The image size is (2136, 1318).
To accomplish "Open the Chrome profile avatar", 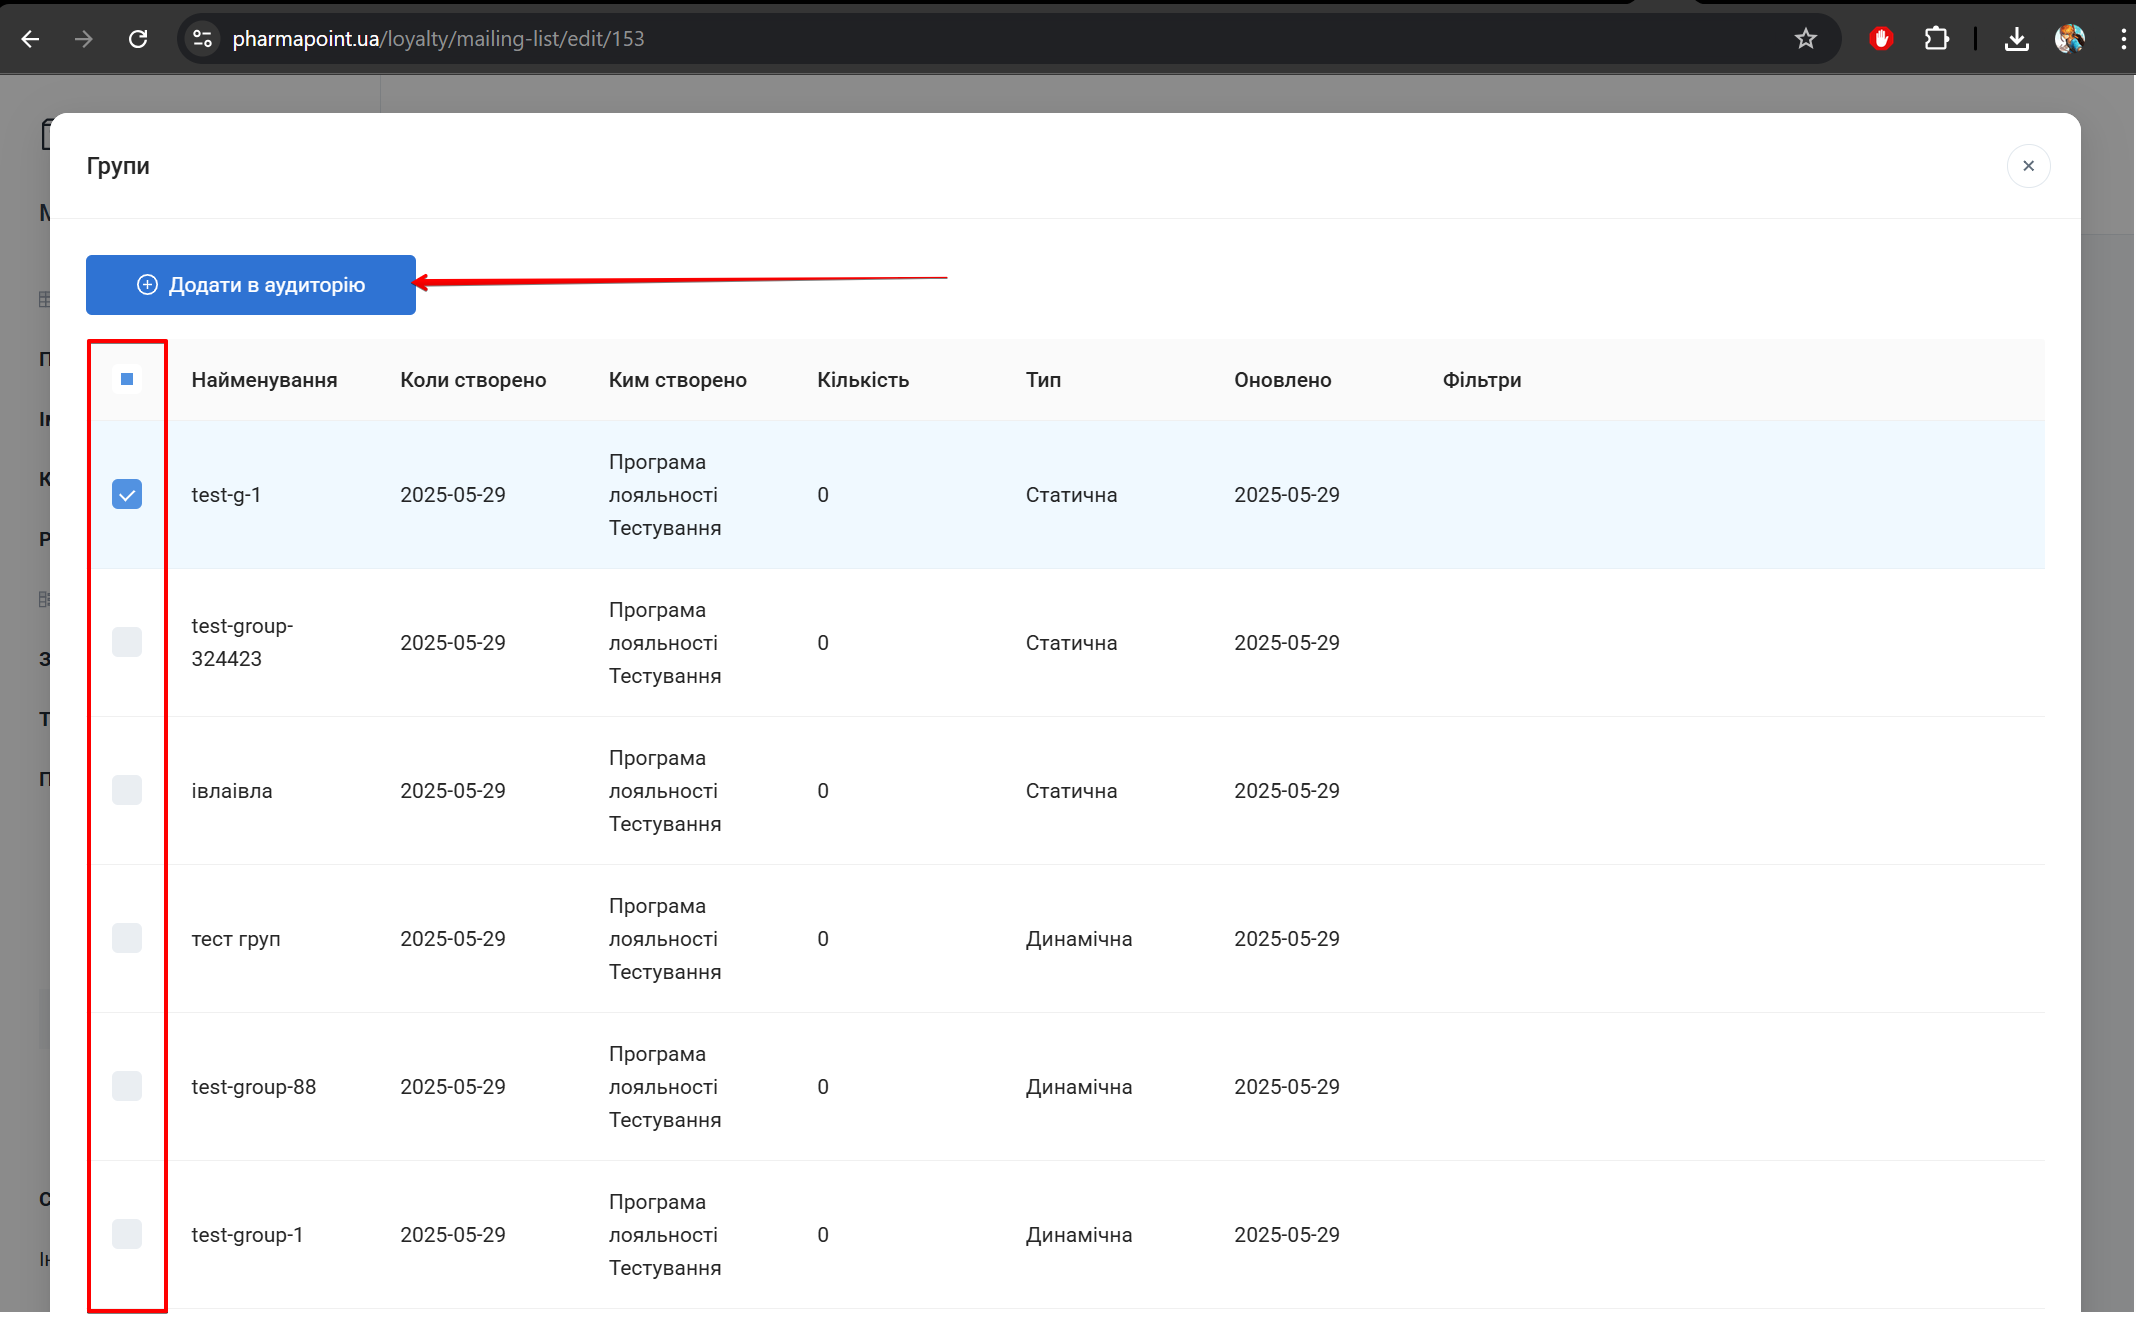I will tap(2069, 39).
